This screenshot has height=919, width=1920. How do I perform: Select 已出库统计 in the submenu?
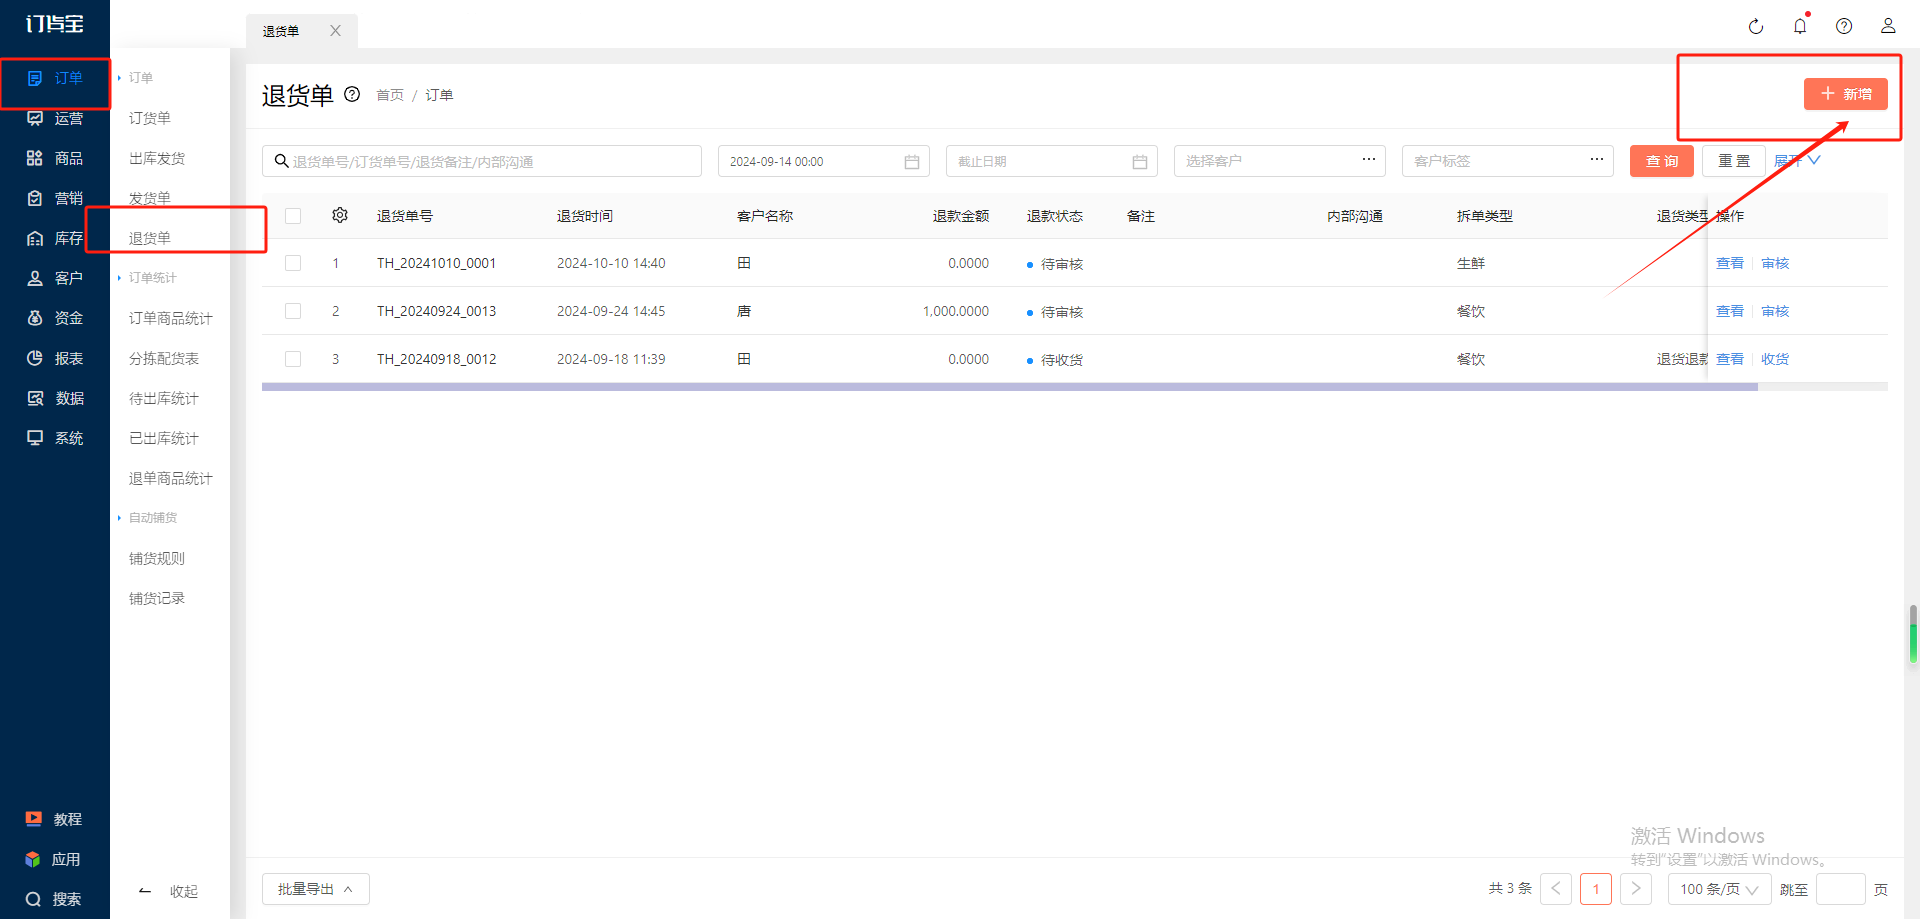click(164, 438)
